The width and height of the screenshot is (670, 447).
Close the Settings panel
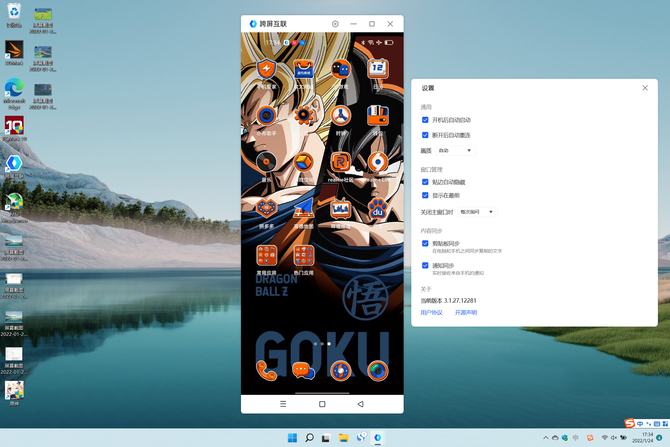pos(645,88)
